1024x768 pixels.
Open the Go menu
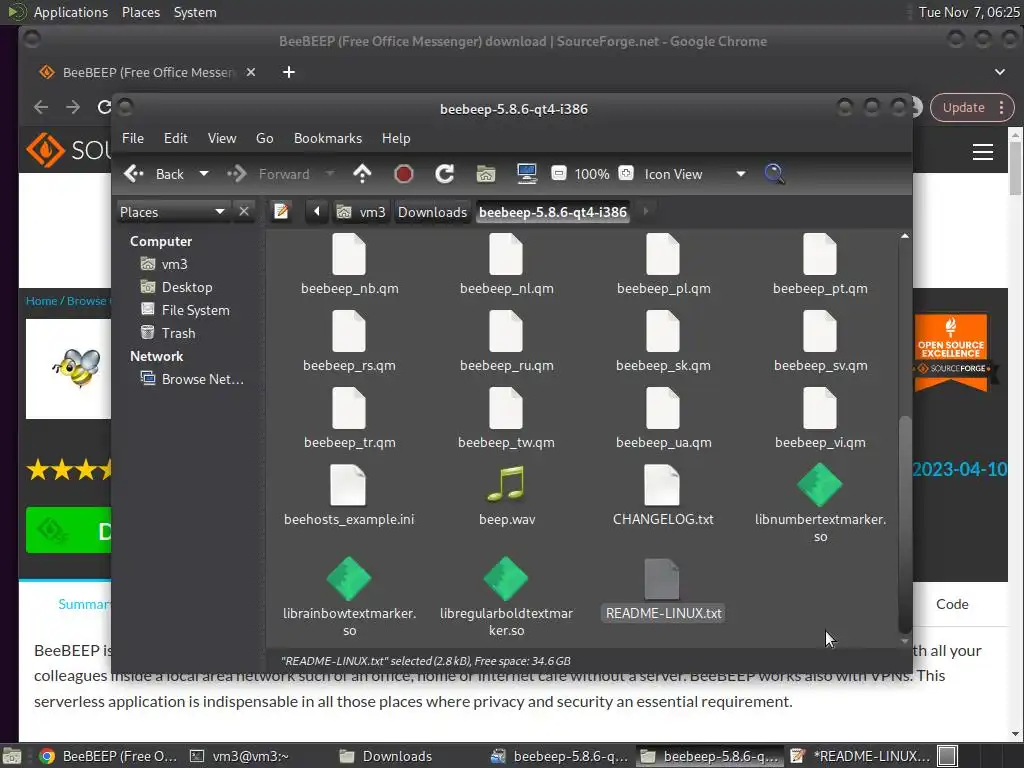tap(264, 138)
